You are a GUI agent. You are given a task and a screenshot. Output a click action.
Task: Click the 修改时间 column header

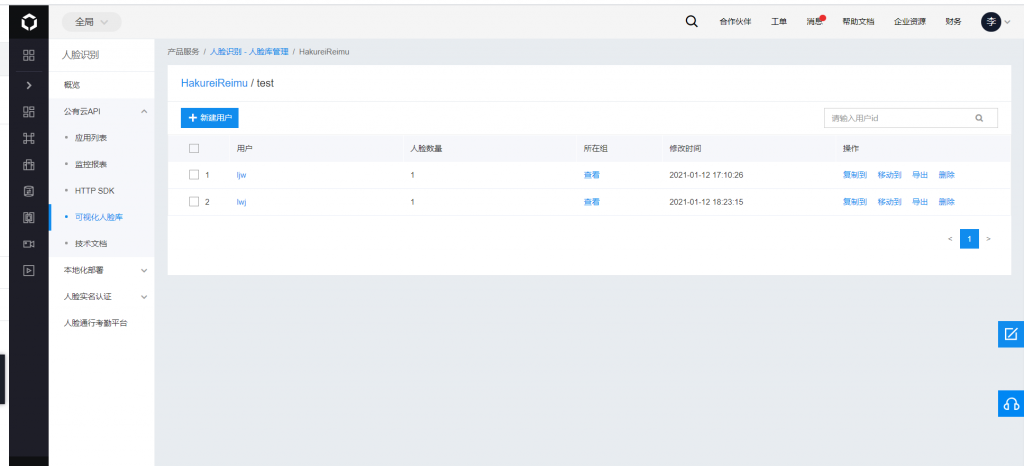pyautogui.click(x=685, y=148)
